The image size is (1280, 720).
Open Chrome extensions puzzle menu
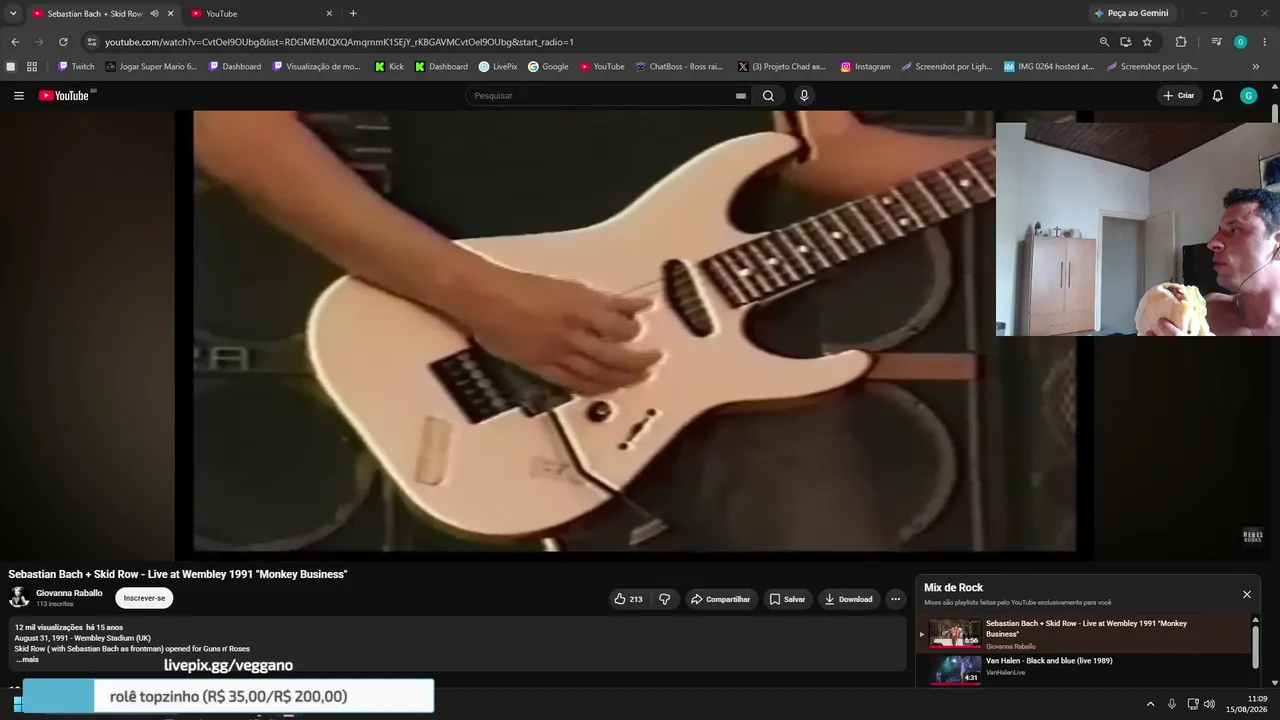pyautogui.click(x=1181, y=42)
